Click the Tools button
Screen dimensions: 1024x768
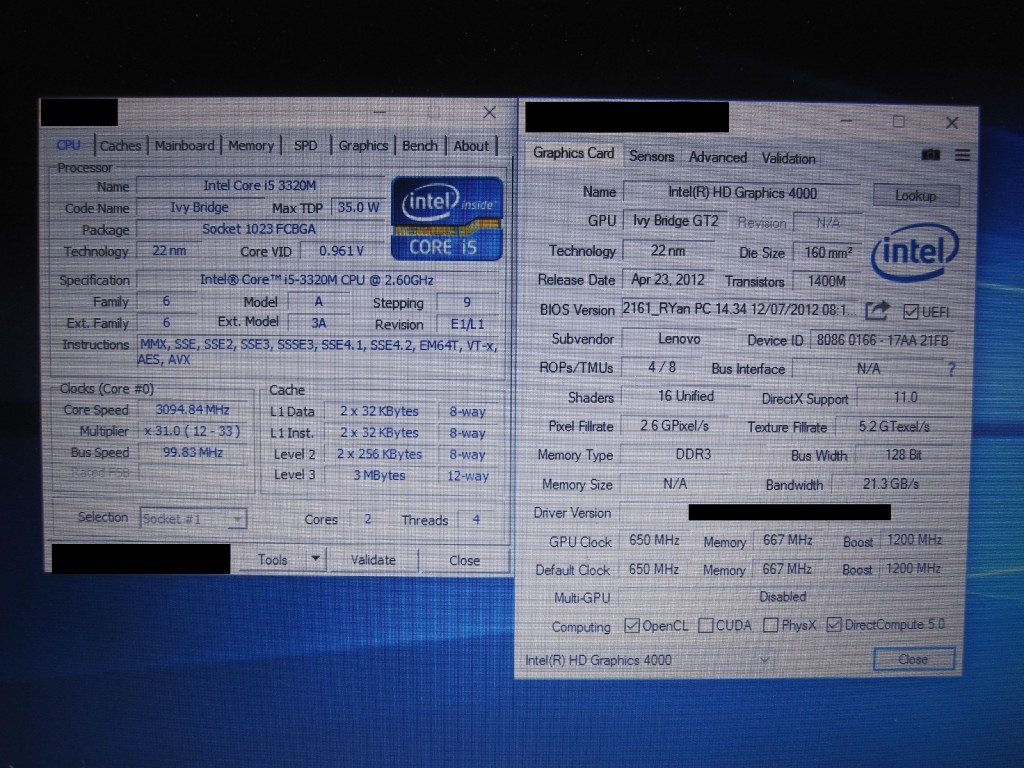click(272, 560)
